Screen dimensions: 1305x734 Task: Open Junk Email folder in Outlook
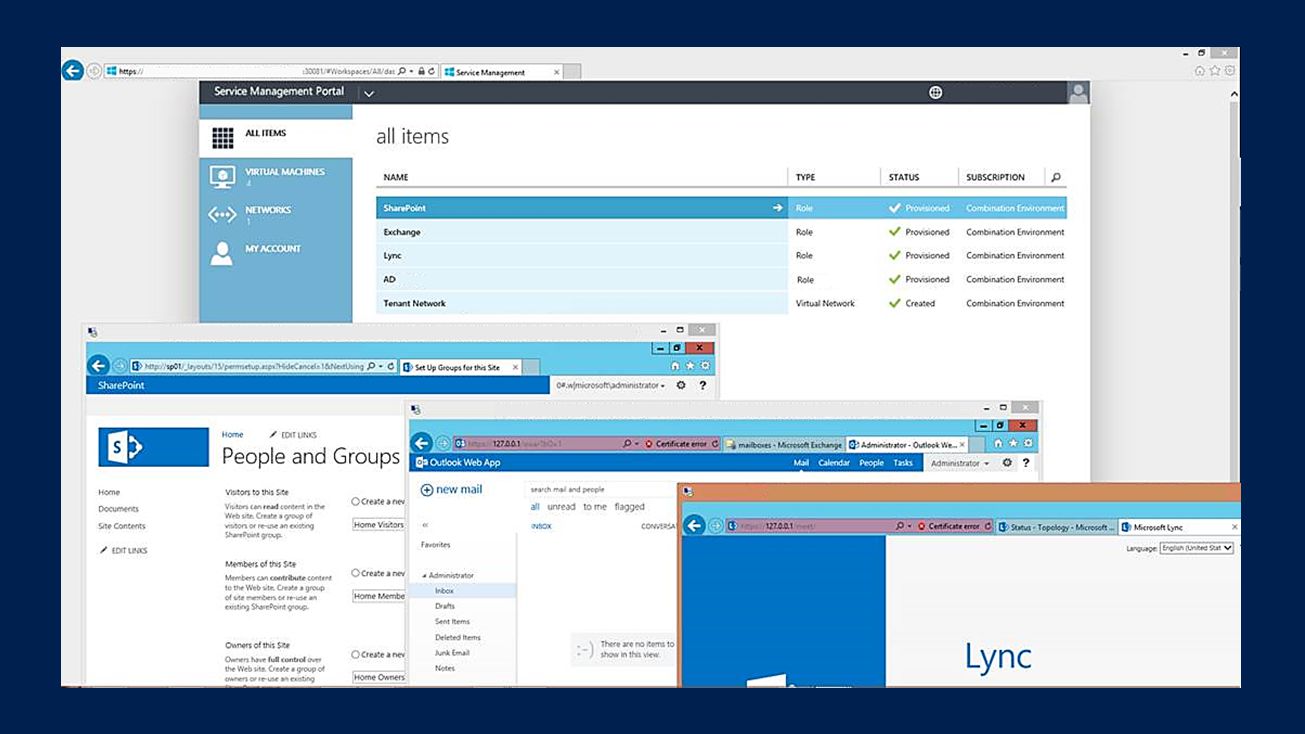(452, 653)
